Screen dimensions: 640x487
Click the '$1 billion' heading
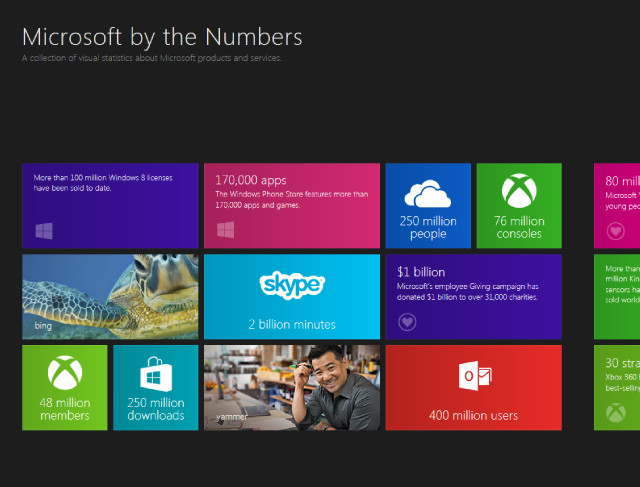tap(421, 272)
